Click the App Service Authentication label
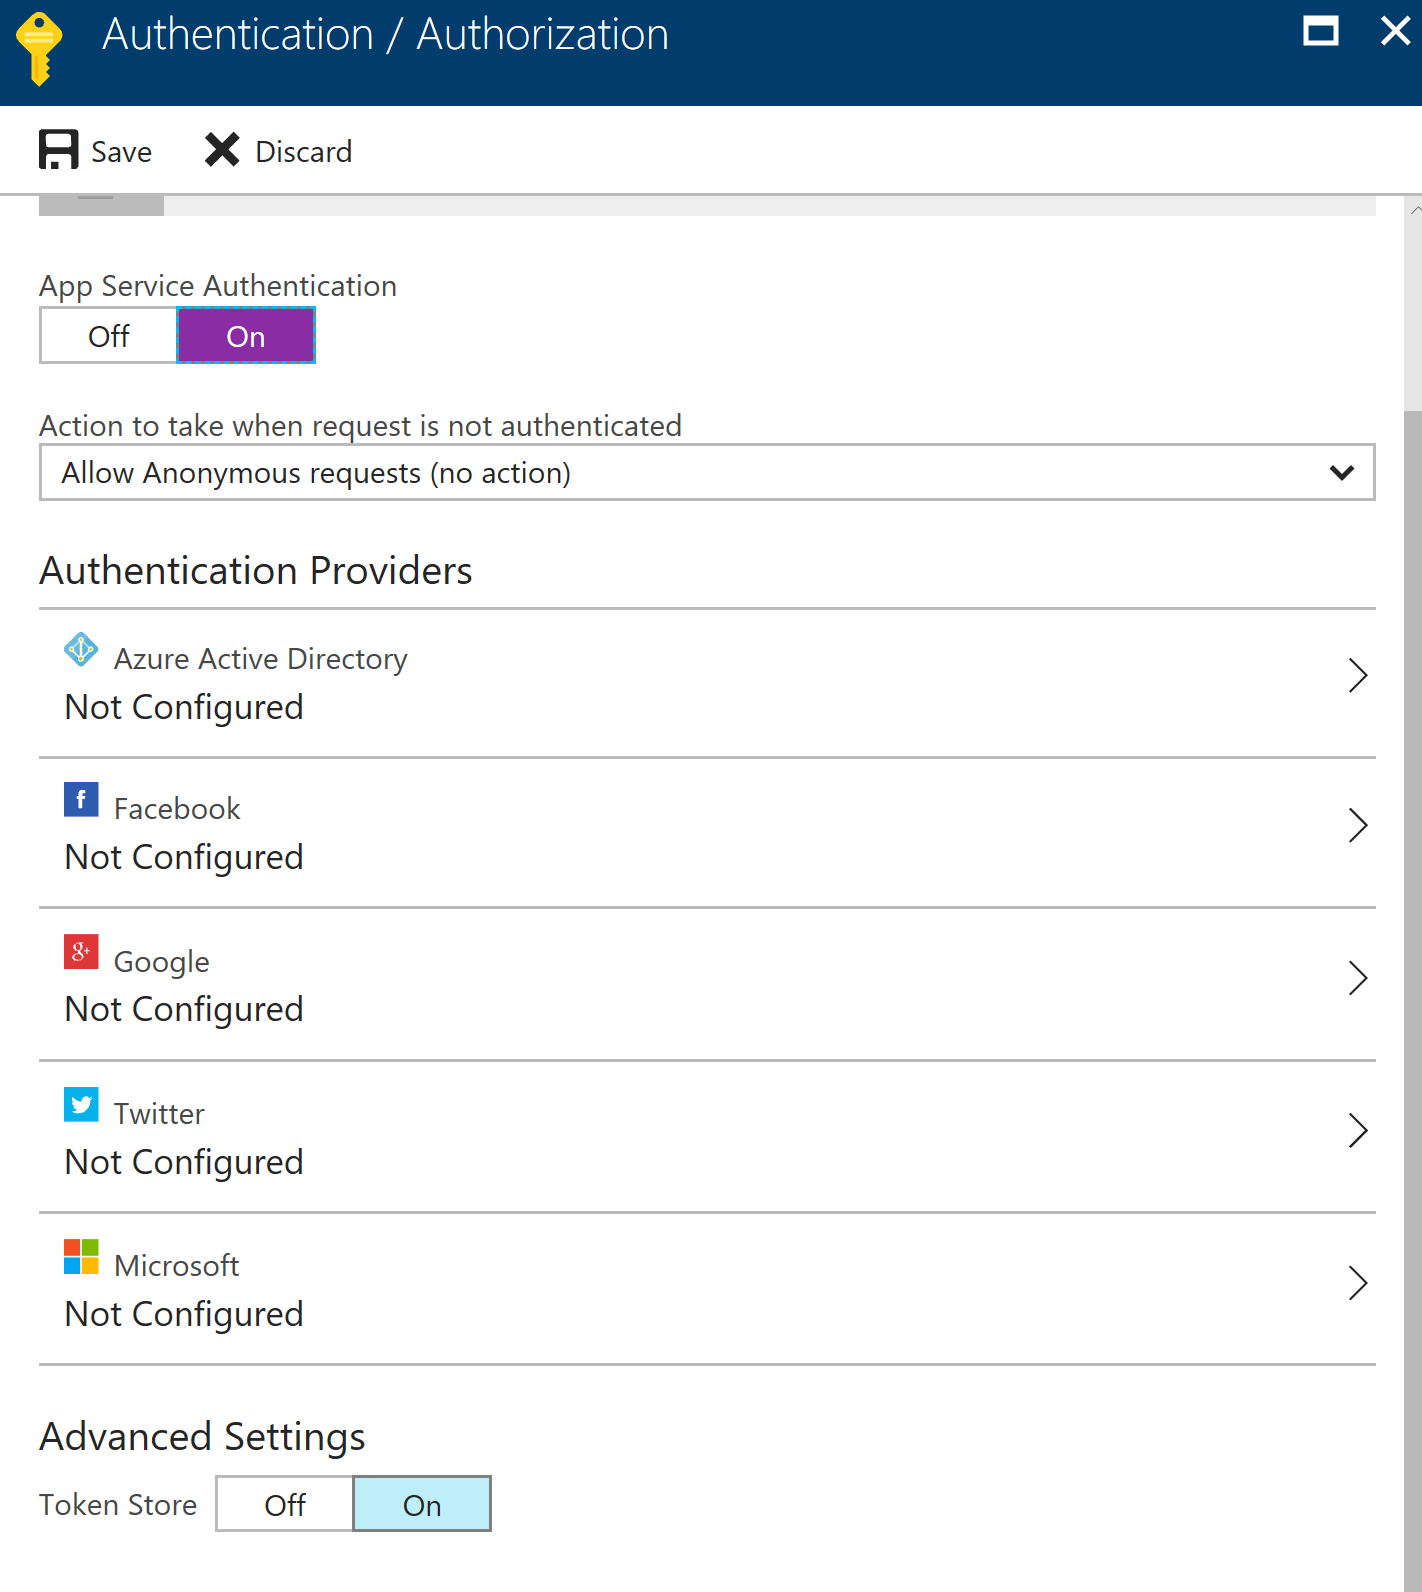This screenshot has width=1422, height=1592. pos(218,286)
